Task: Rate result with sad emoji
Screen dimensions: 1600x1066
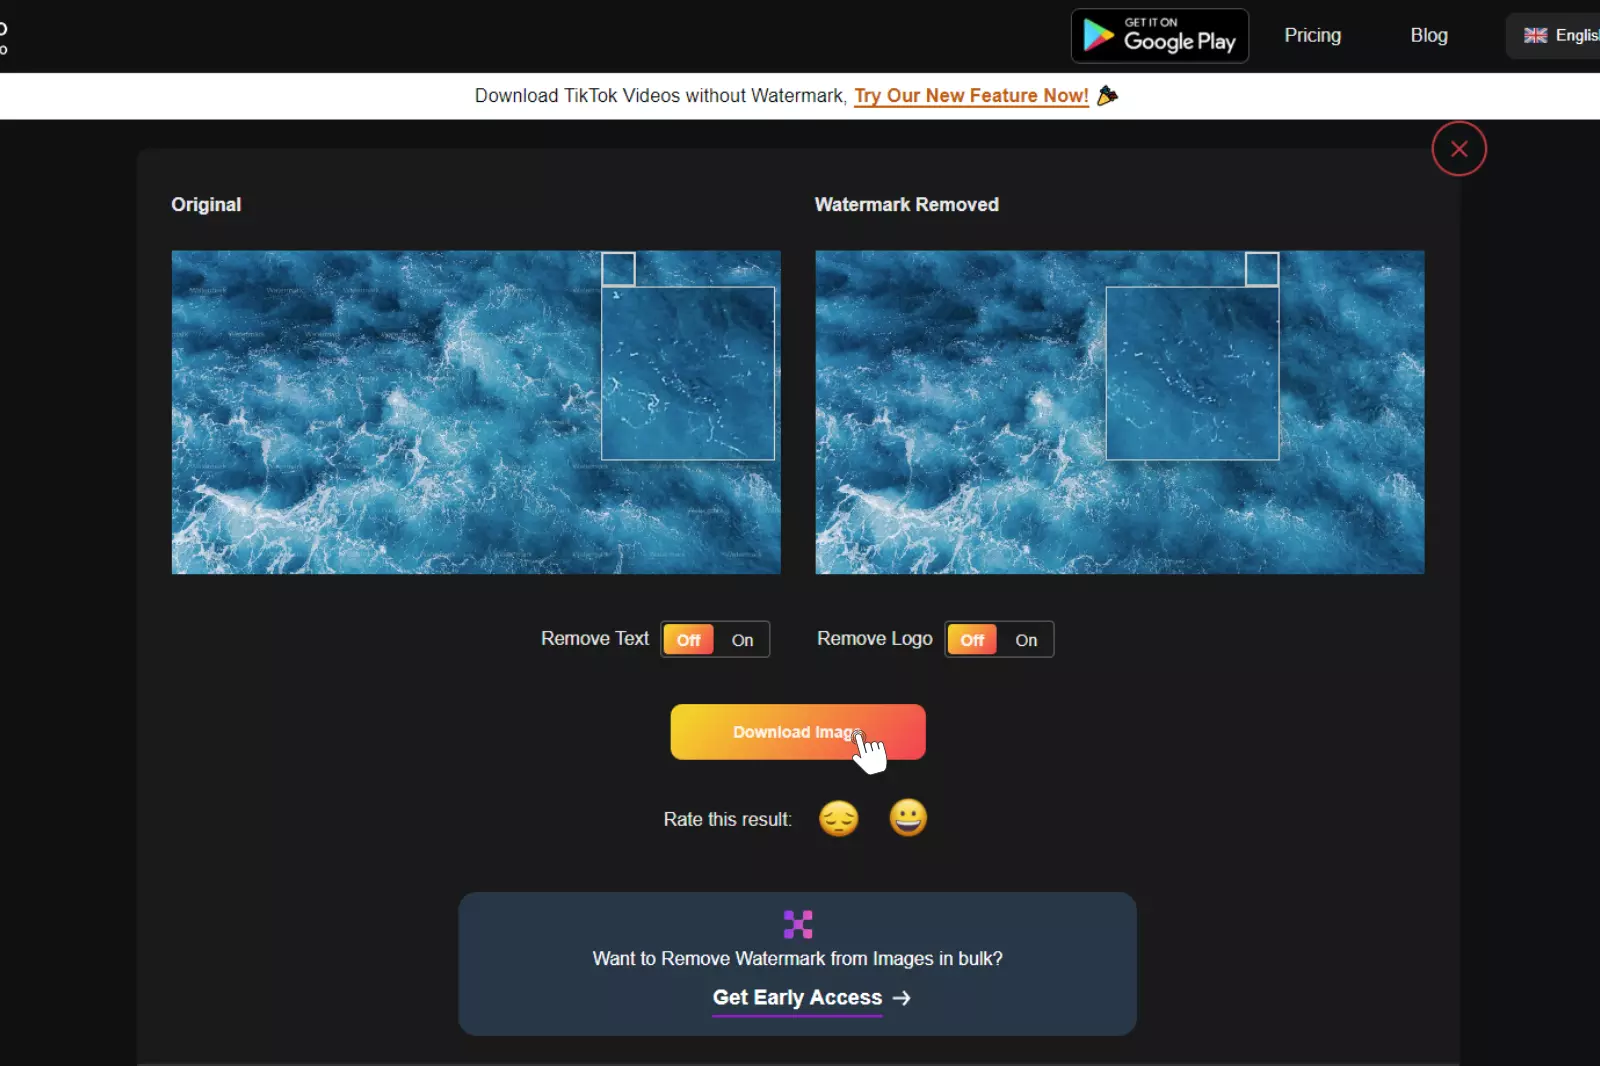Action: coord(839,819)
